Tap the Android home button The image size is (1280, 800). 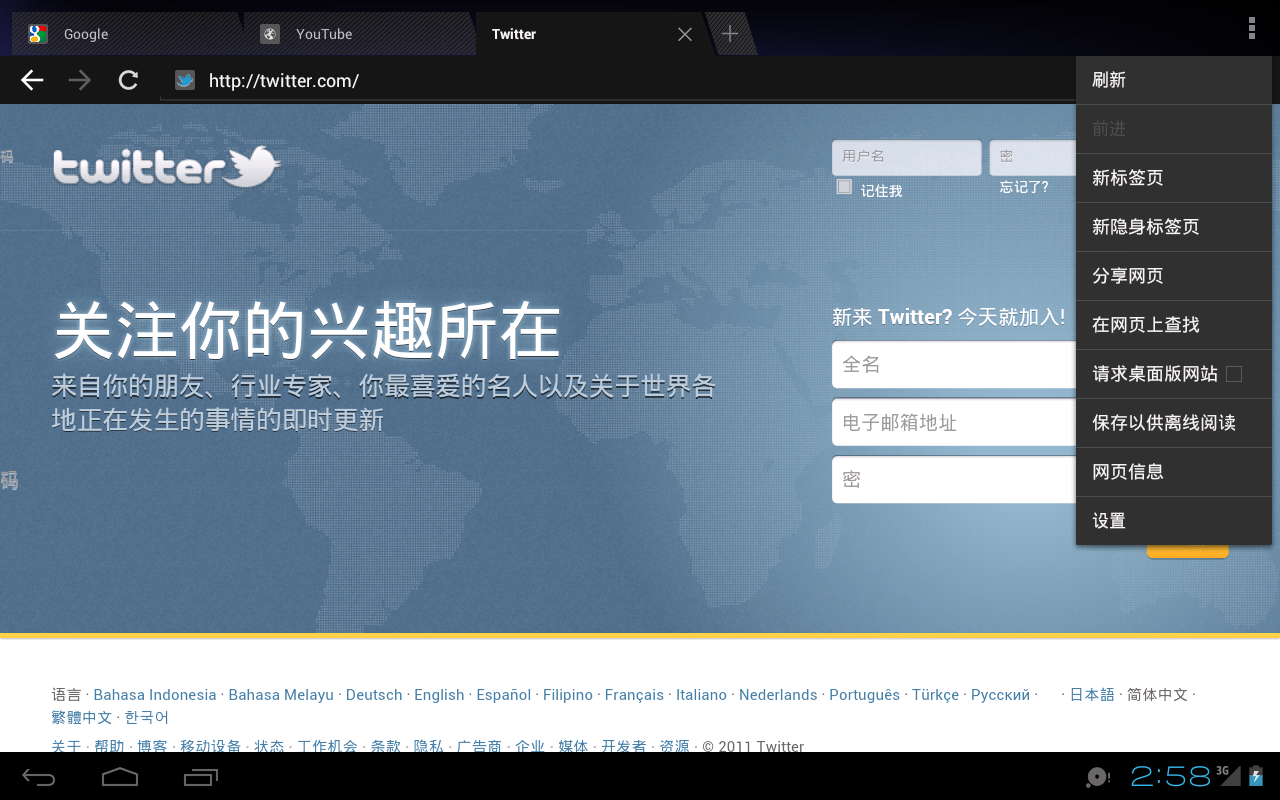[x=120, y=776]
